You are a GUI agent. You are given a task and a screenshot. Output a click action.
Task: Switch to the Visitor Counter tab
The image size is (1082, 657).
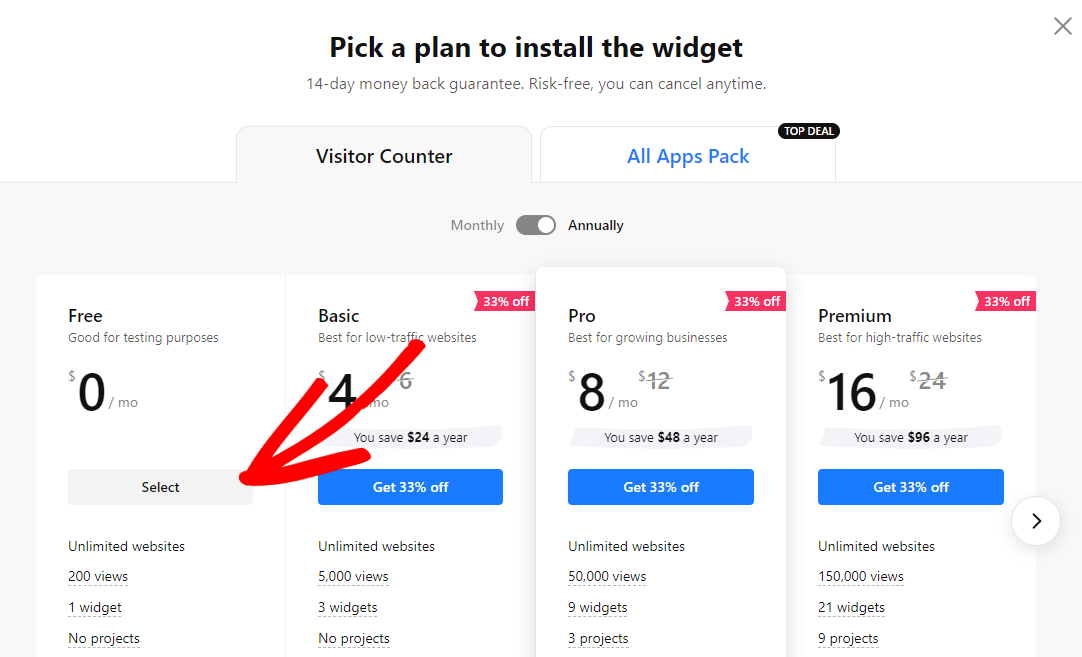pos(384,156)
